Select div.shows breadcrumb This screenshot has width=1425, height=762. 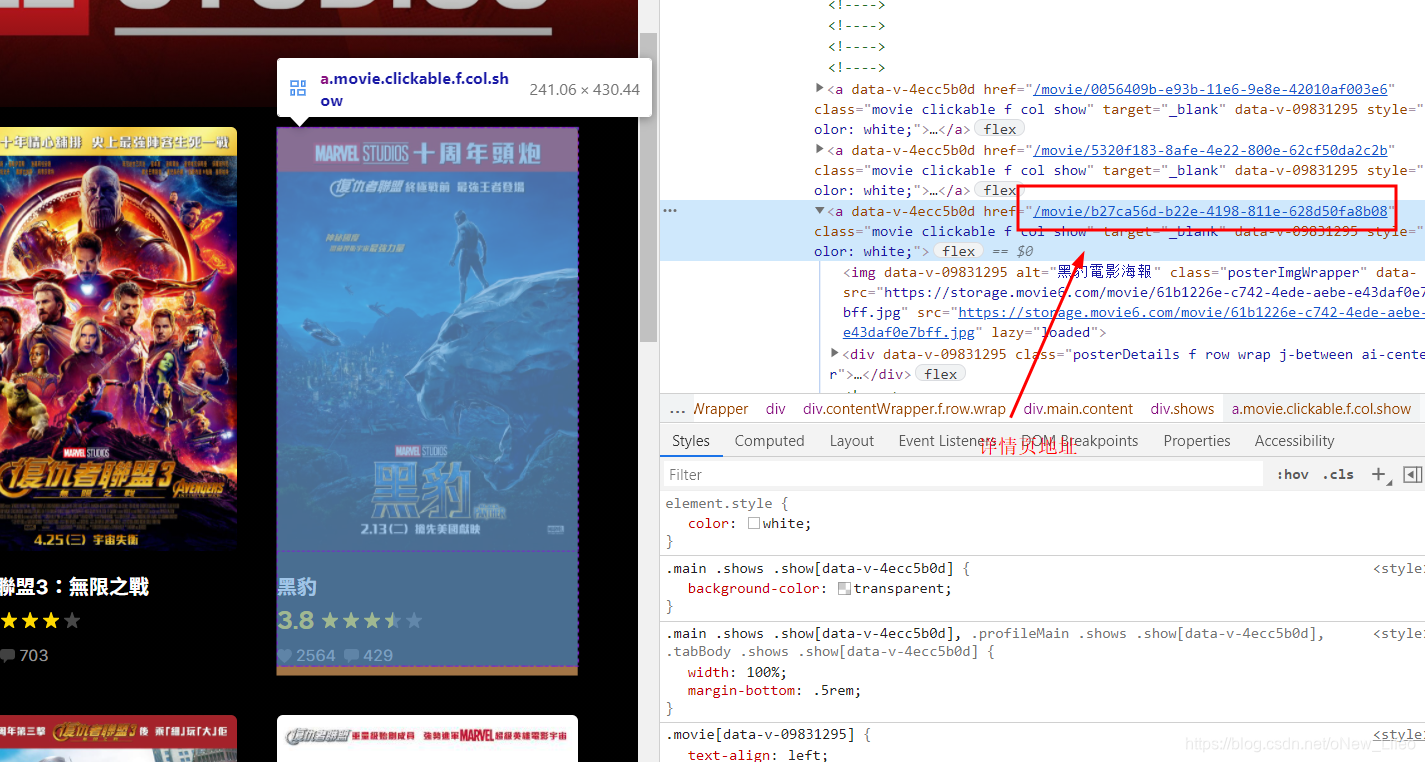point(1182,409)
